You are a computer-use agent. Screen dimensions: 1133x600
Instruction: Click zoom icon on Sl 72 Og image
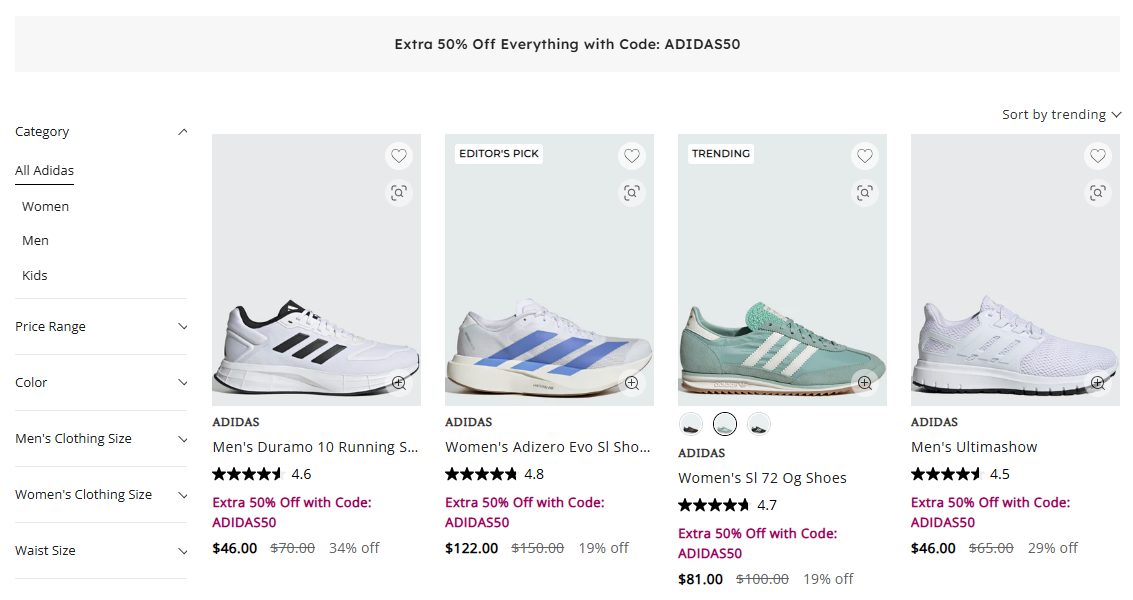(x=865, y=383)
